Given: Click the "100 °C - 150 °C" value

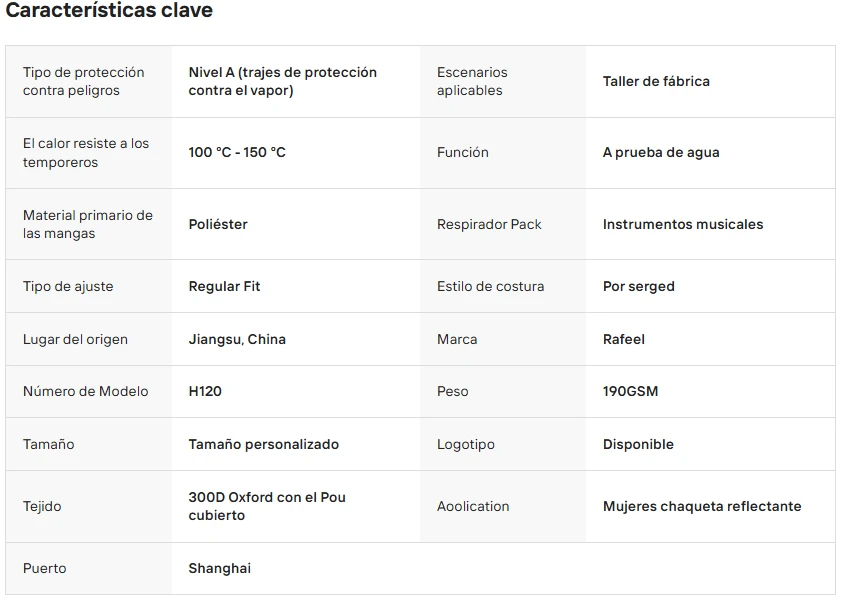Looking at the screenshot, I should coord(237,152).
